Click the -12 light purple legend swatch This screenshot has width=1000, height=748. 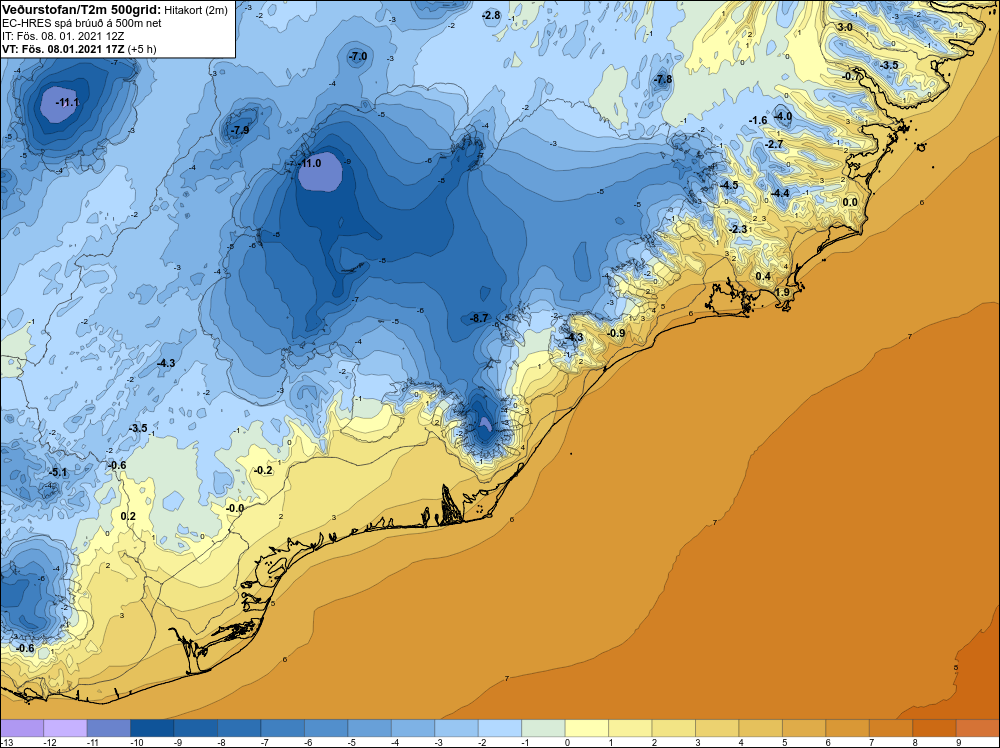coord(65,728)
